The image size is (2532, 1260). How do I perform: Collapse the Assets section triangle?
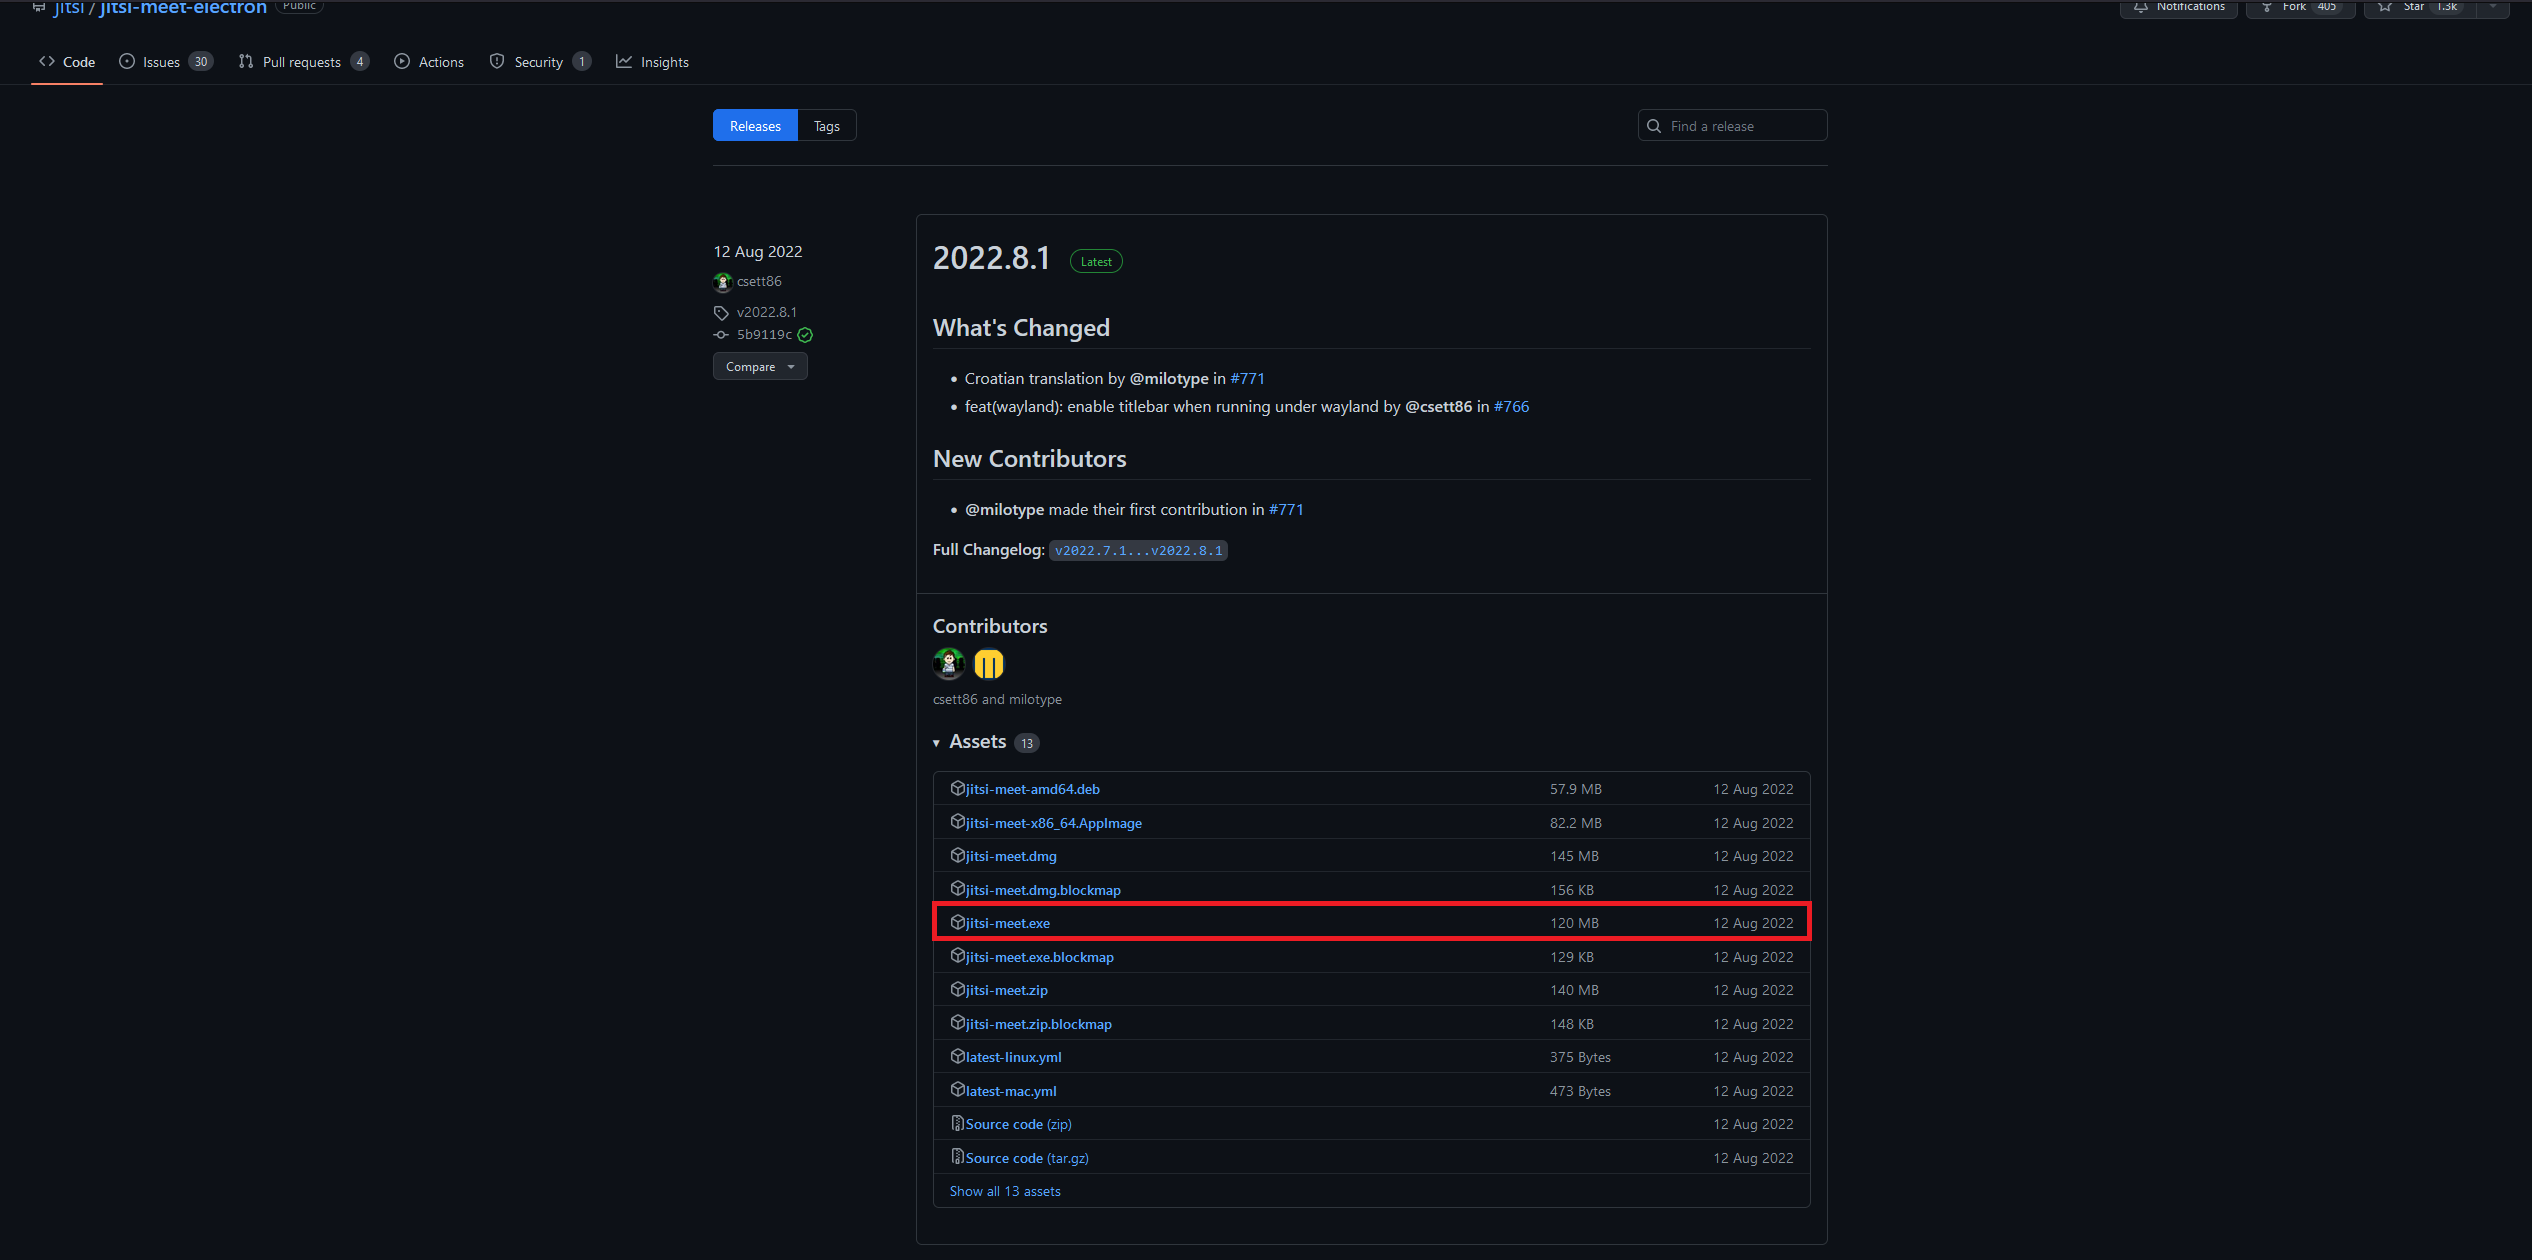click(x=936, y=743)
